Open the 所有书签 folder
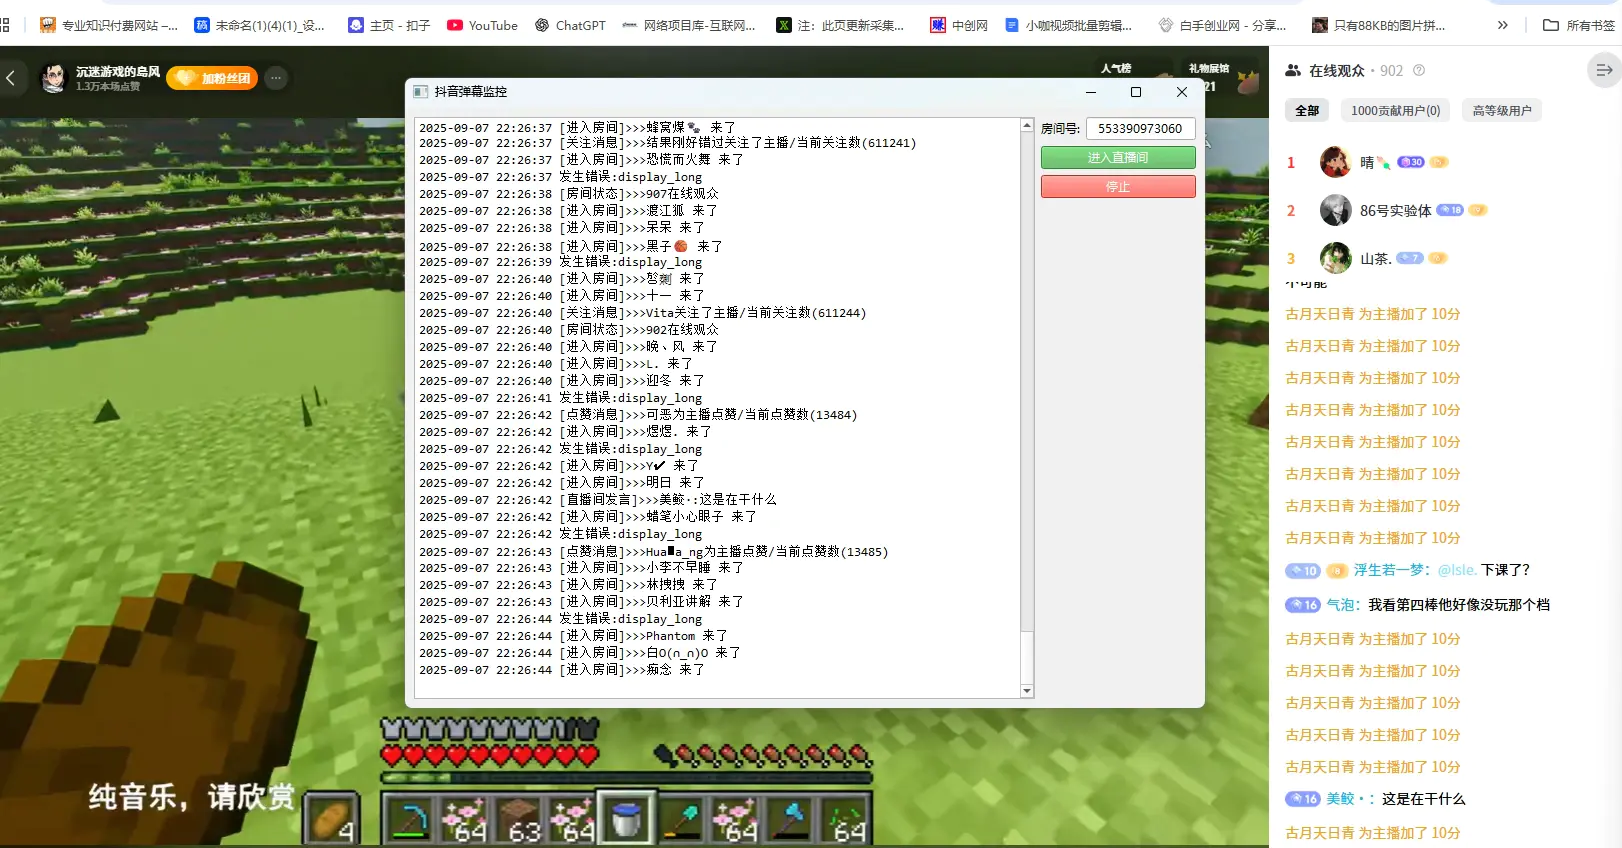The width and height of the screenshot is (1622, 848). [1578, 25]
